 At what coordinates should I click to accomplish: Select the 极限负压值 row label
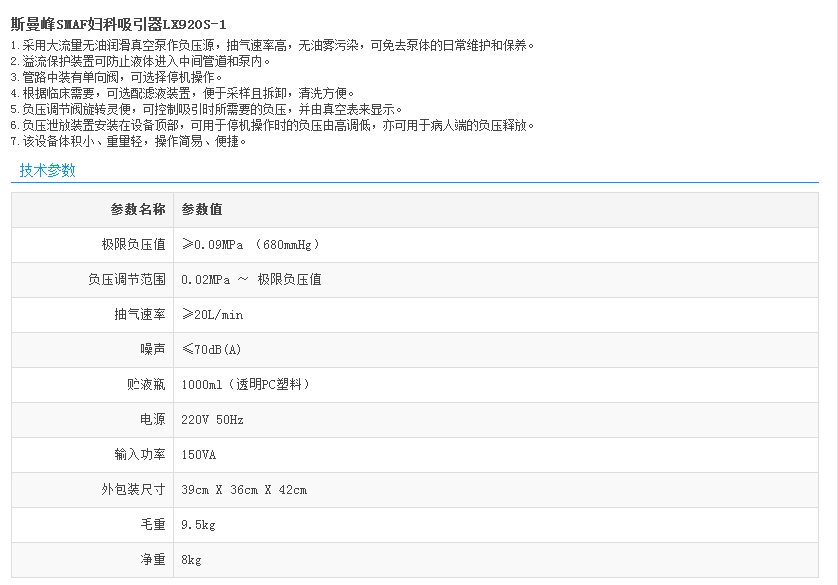[x=133, y=244]
